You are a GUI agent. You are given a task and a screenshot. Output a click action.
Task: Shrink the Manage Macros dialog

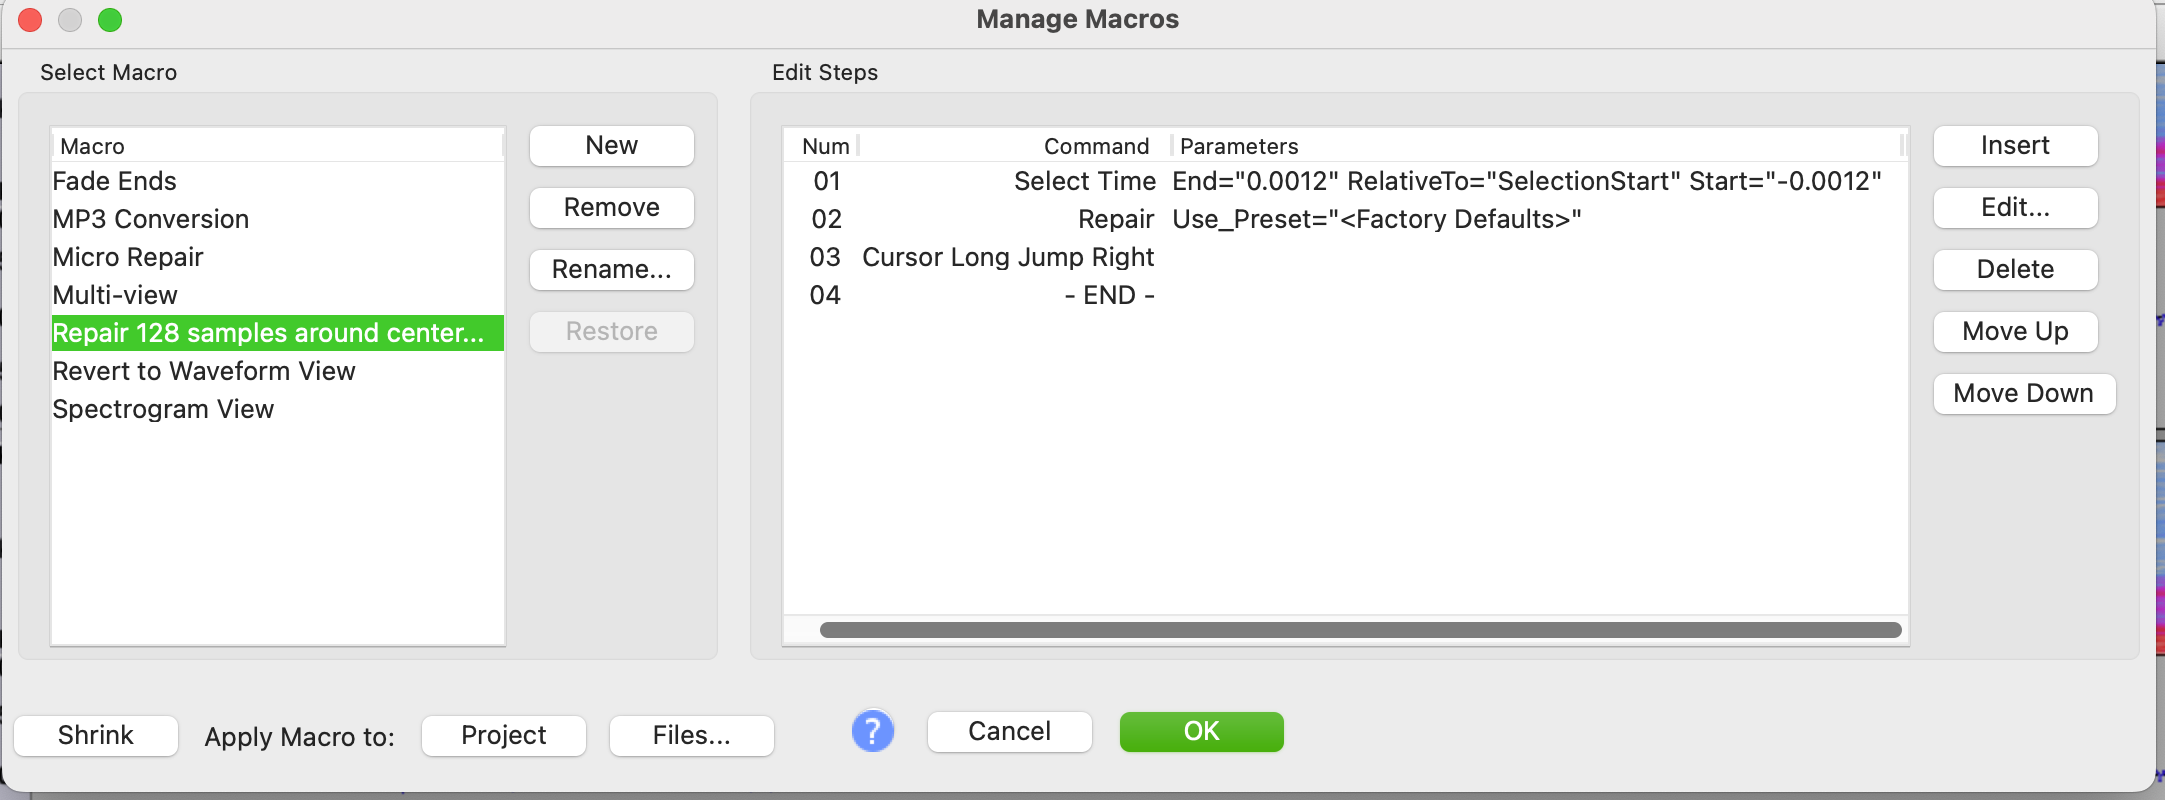[x=96, y=736]
